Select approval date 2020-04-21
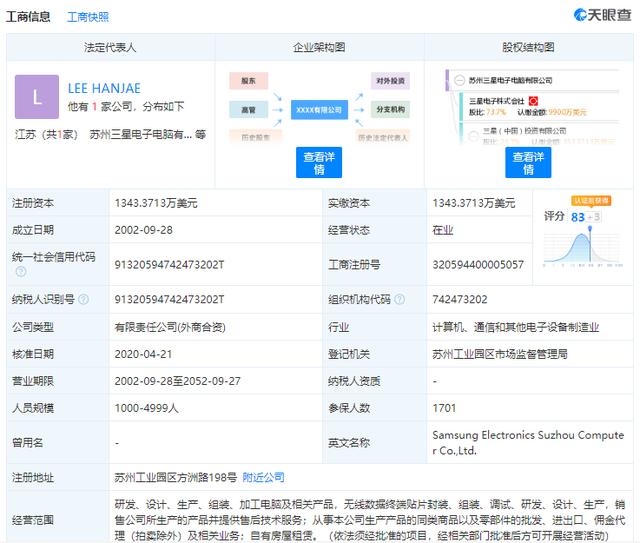Image resolution: width=640 pixels, height=543 pixels. click(143, 354)
